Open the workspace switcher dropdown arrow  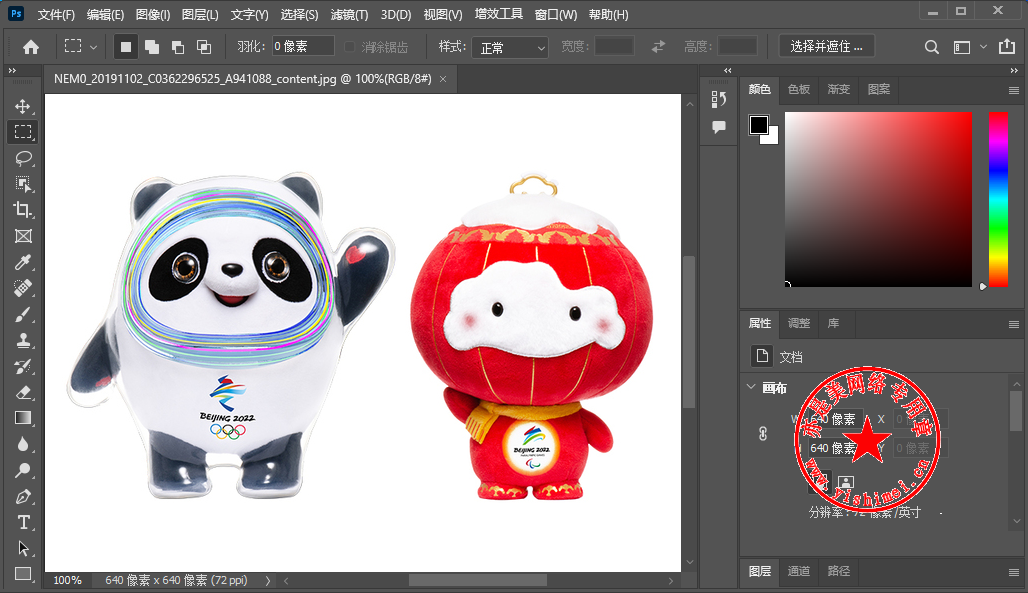(983, 47)
